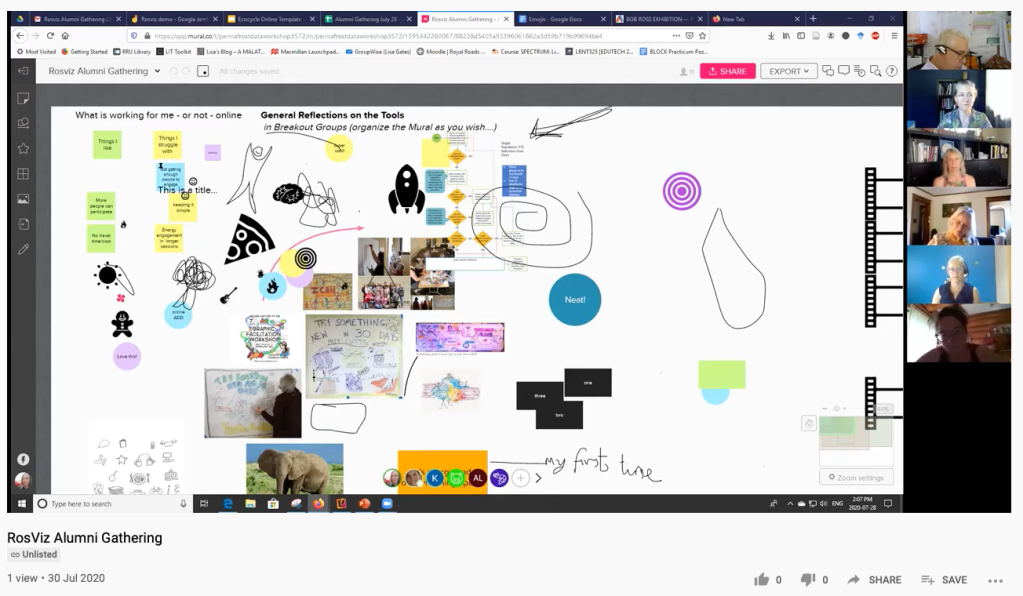Exit the mural via the leave icon
Screen dimensions: 1023x596
point(23,70)
